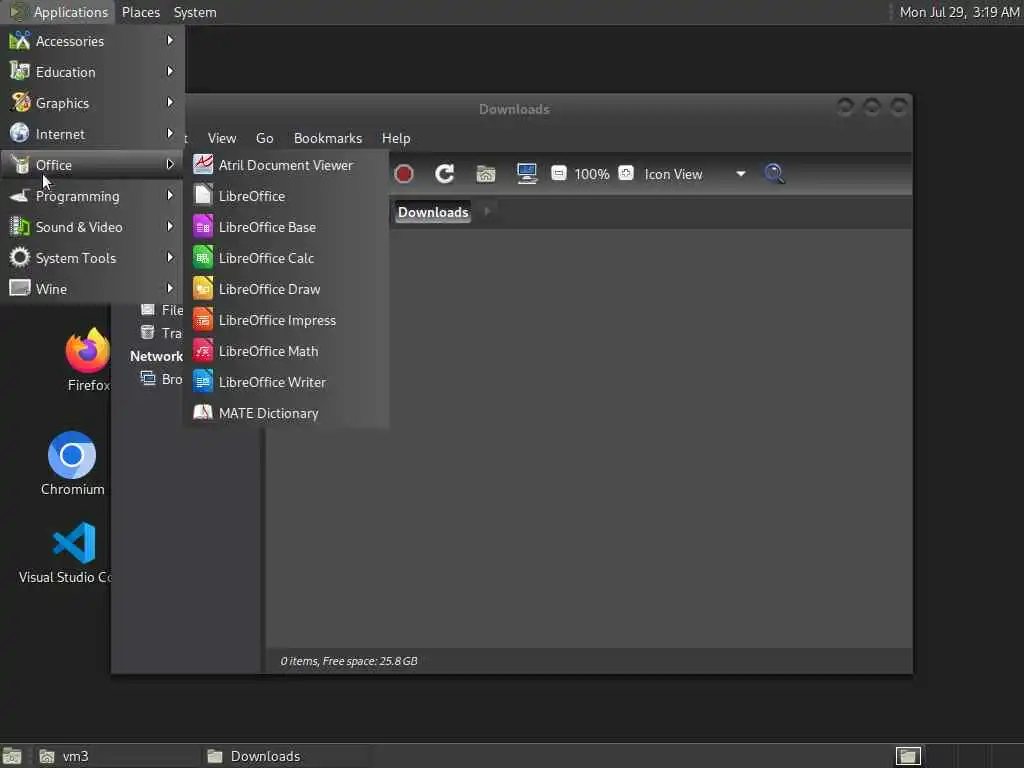Open the Go menu
The image size is (1024, 768).
click(x=264, y=138)
